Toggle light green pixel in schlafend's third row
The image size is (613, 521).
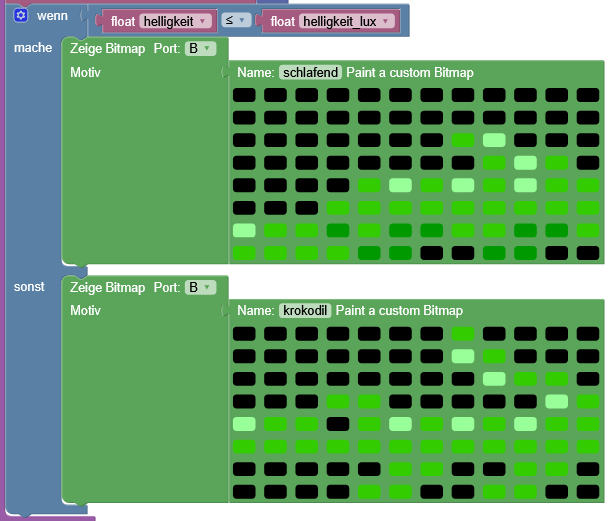click(x=494, y=140)
